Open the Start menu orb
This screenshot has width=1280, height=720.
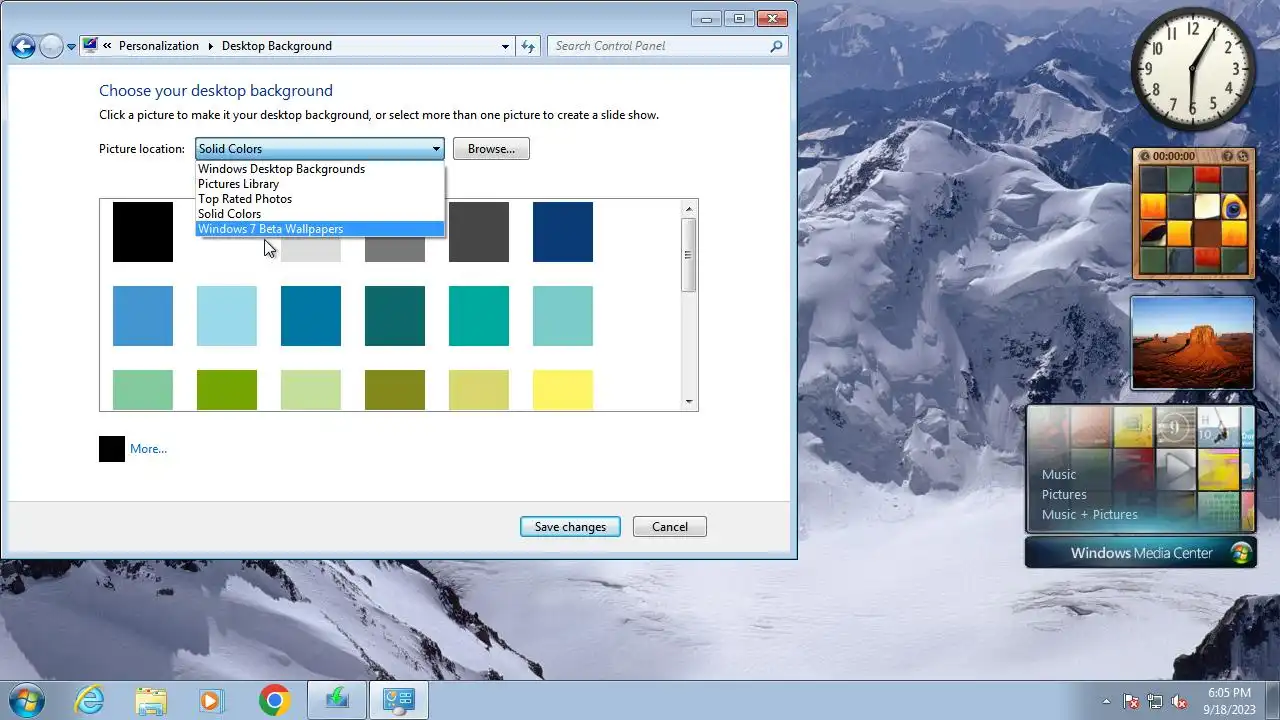(25, 700)
